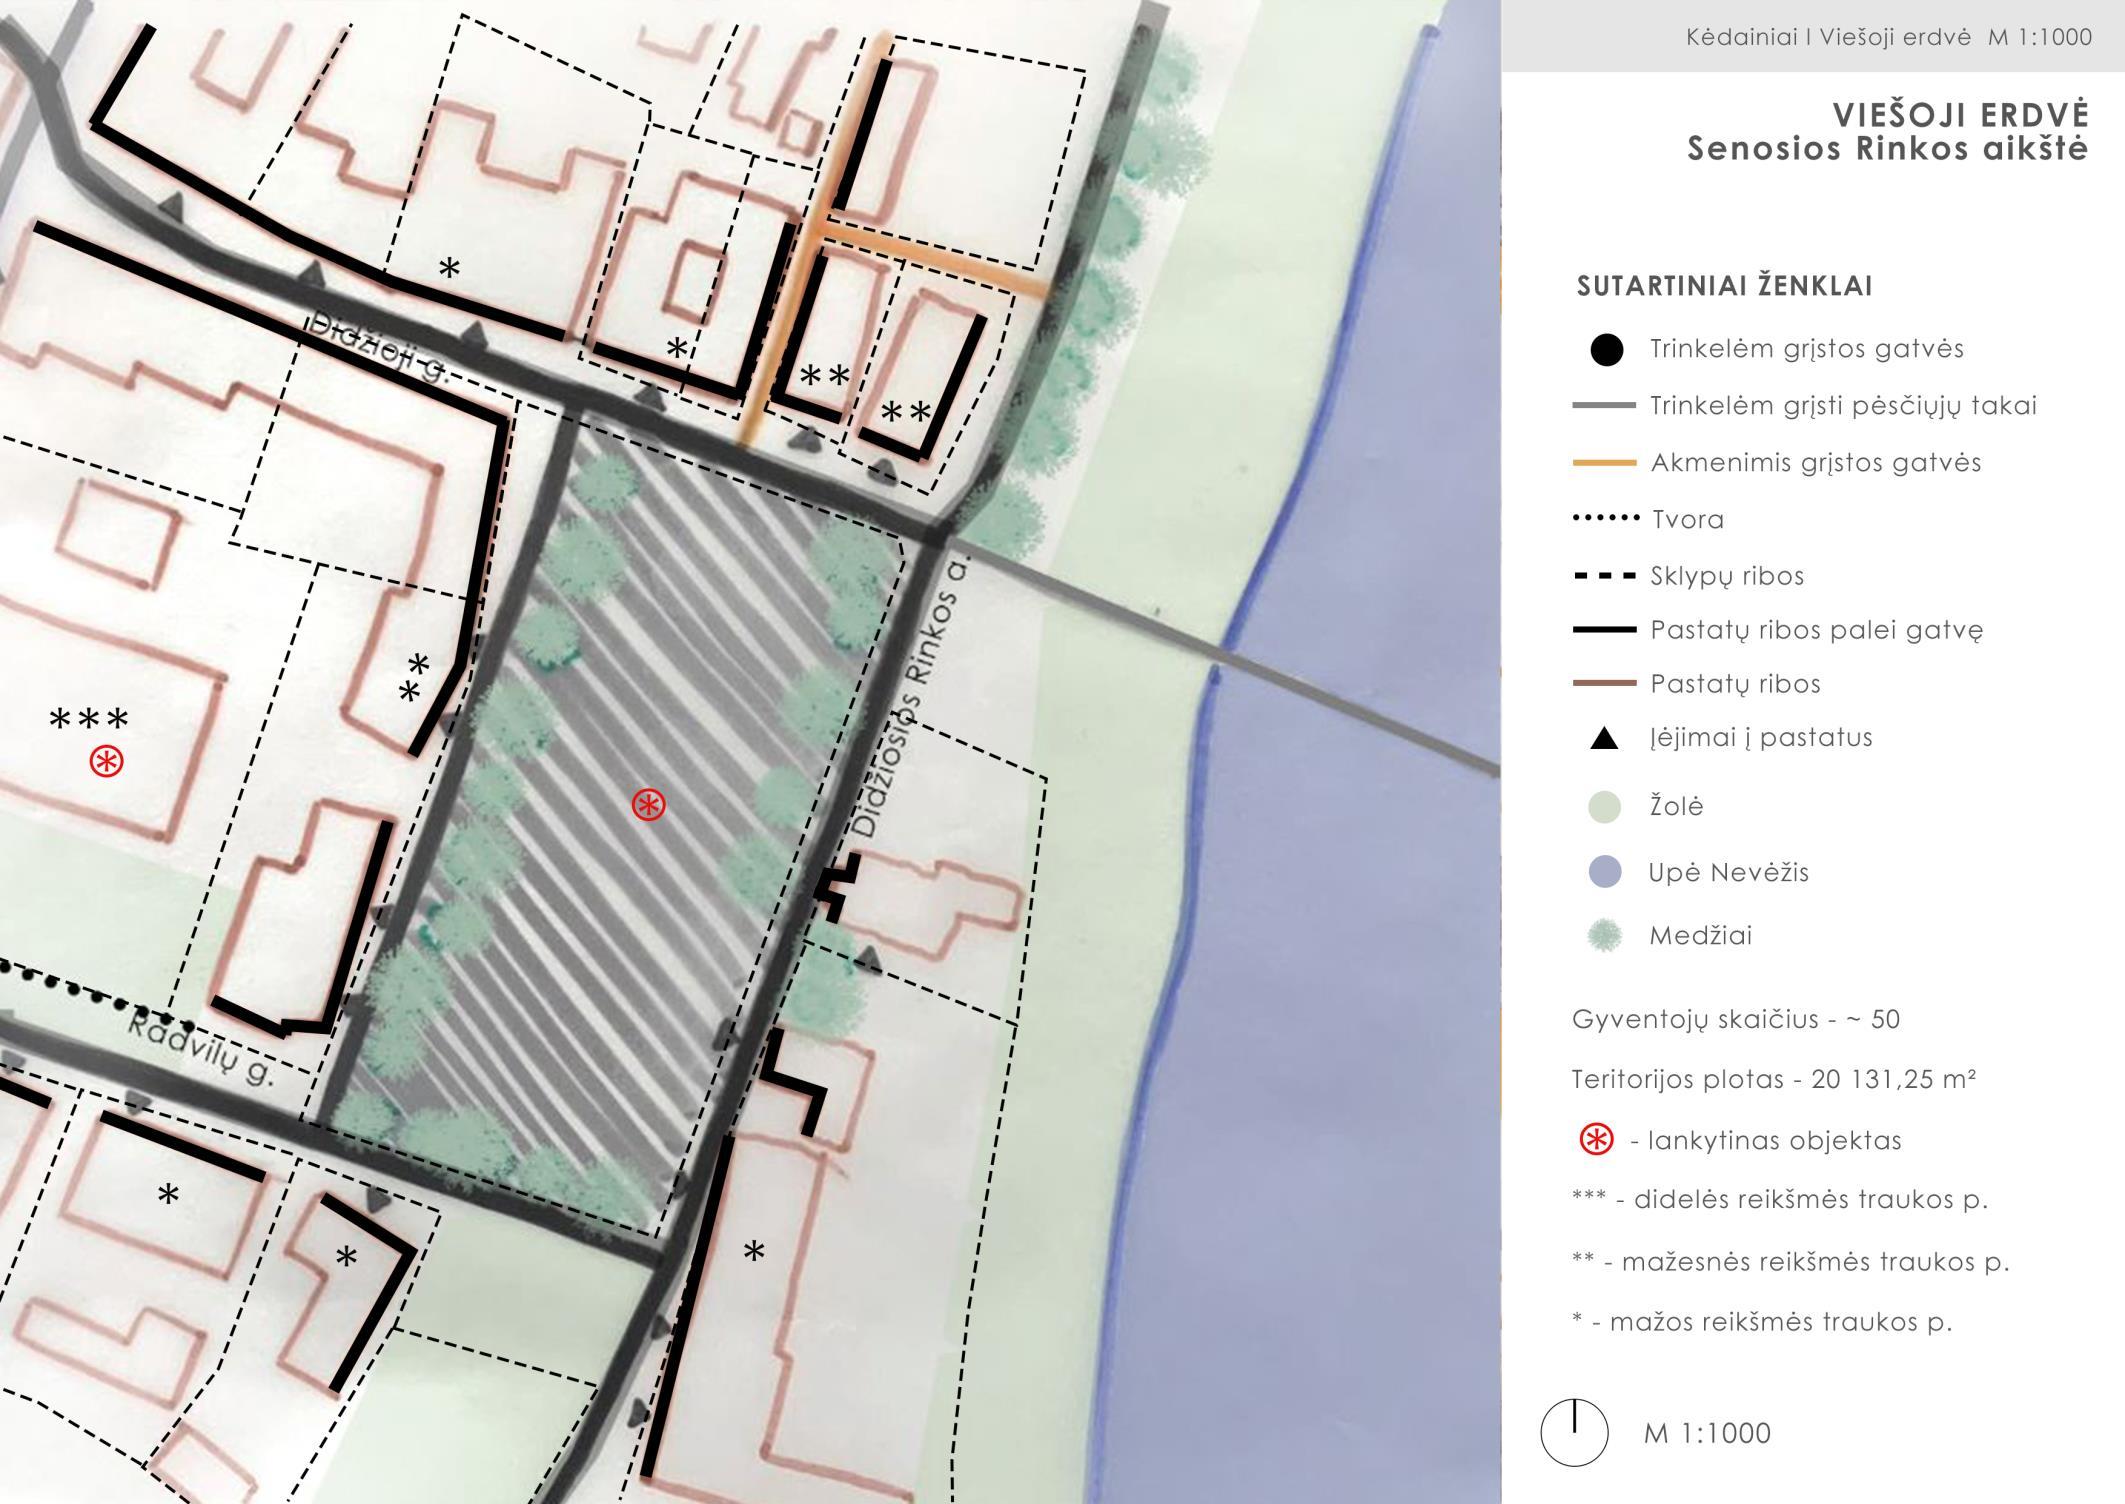This screenshot has height=1504, width=2125.
Task: Click the red asterisk icon in the legend
Action: (x=1596, y=1139)
